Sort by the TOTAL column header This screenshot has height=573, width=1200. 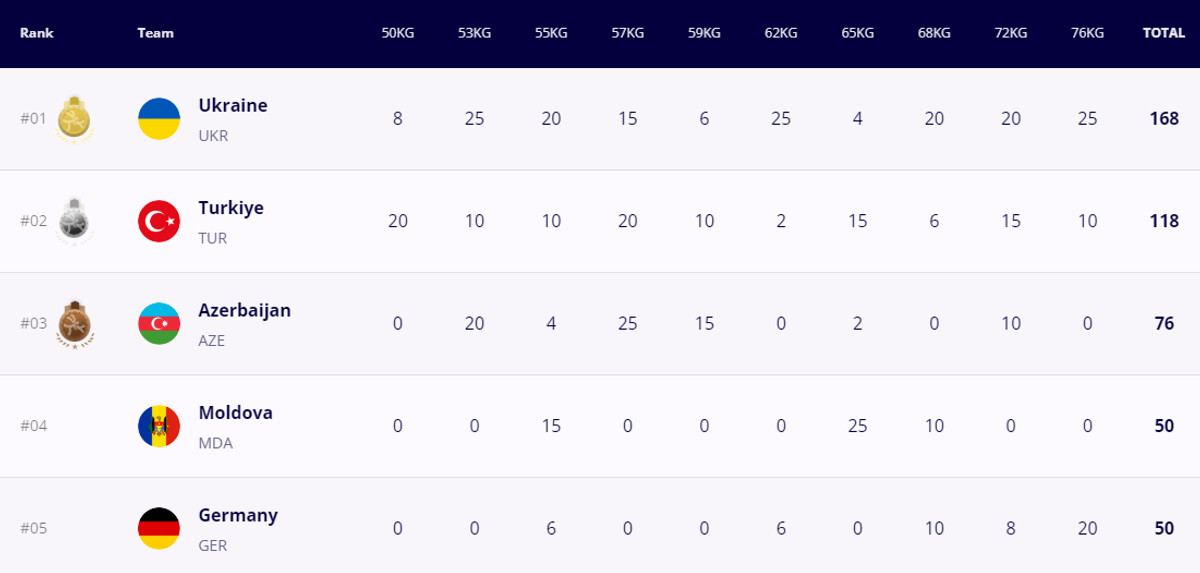point(1164,33)
